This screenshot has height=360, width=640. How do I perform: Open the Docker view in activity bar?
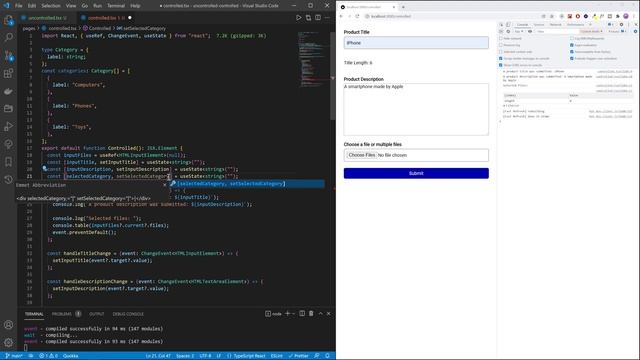(8, 91)
